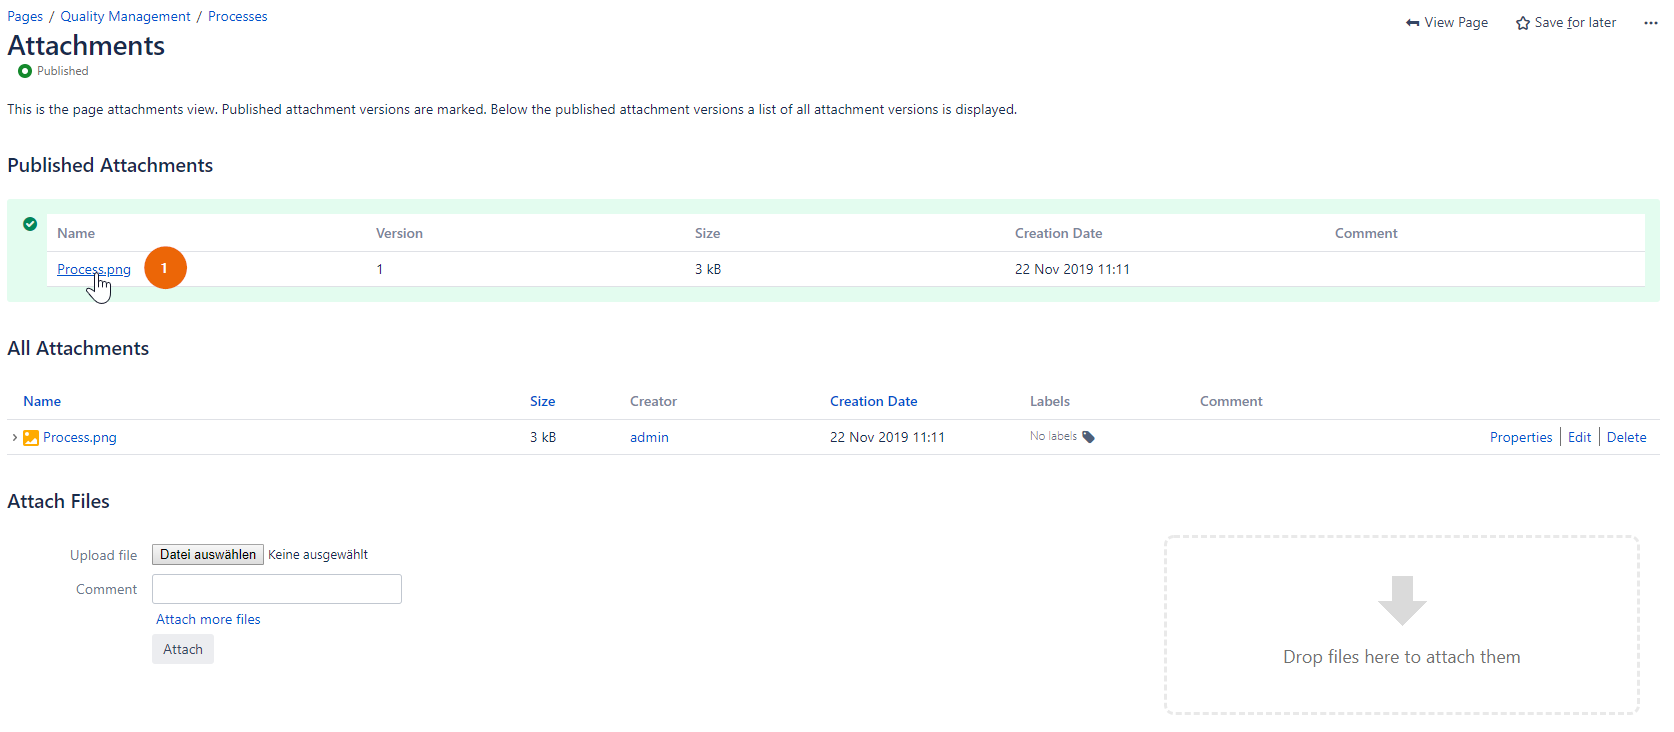Click the star icon to save for later
The width and height of the screenshot is (1674, 732).
(1523, 23)
